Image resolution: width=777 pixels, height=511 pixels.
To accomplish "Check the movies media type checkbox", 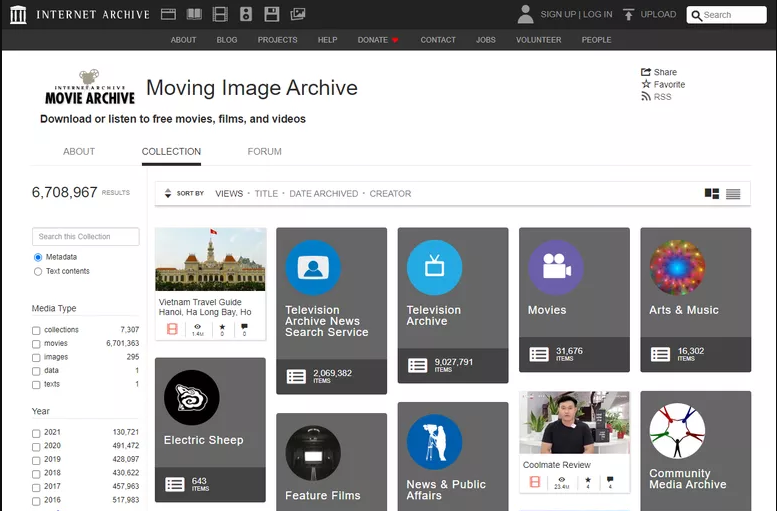I will click(37, 344).
